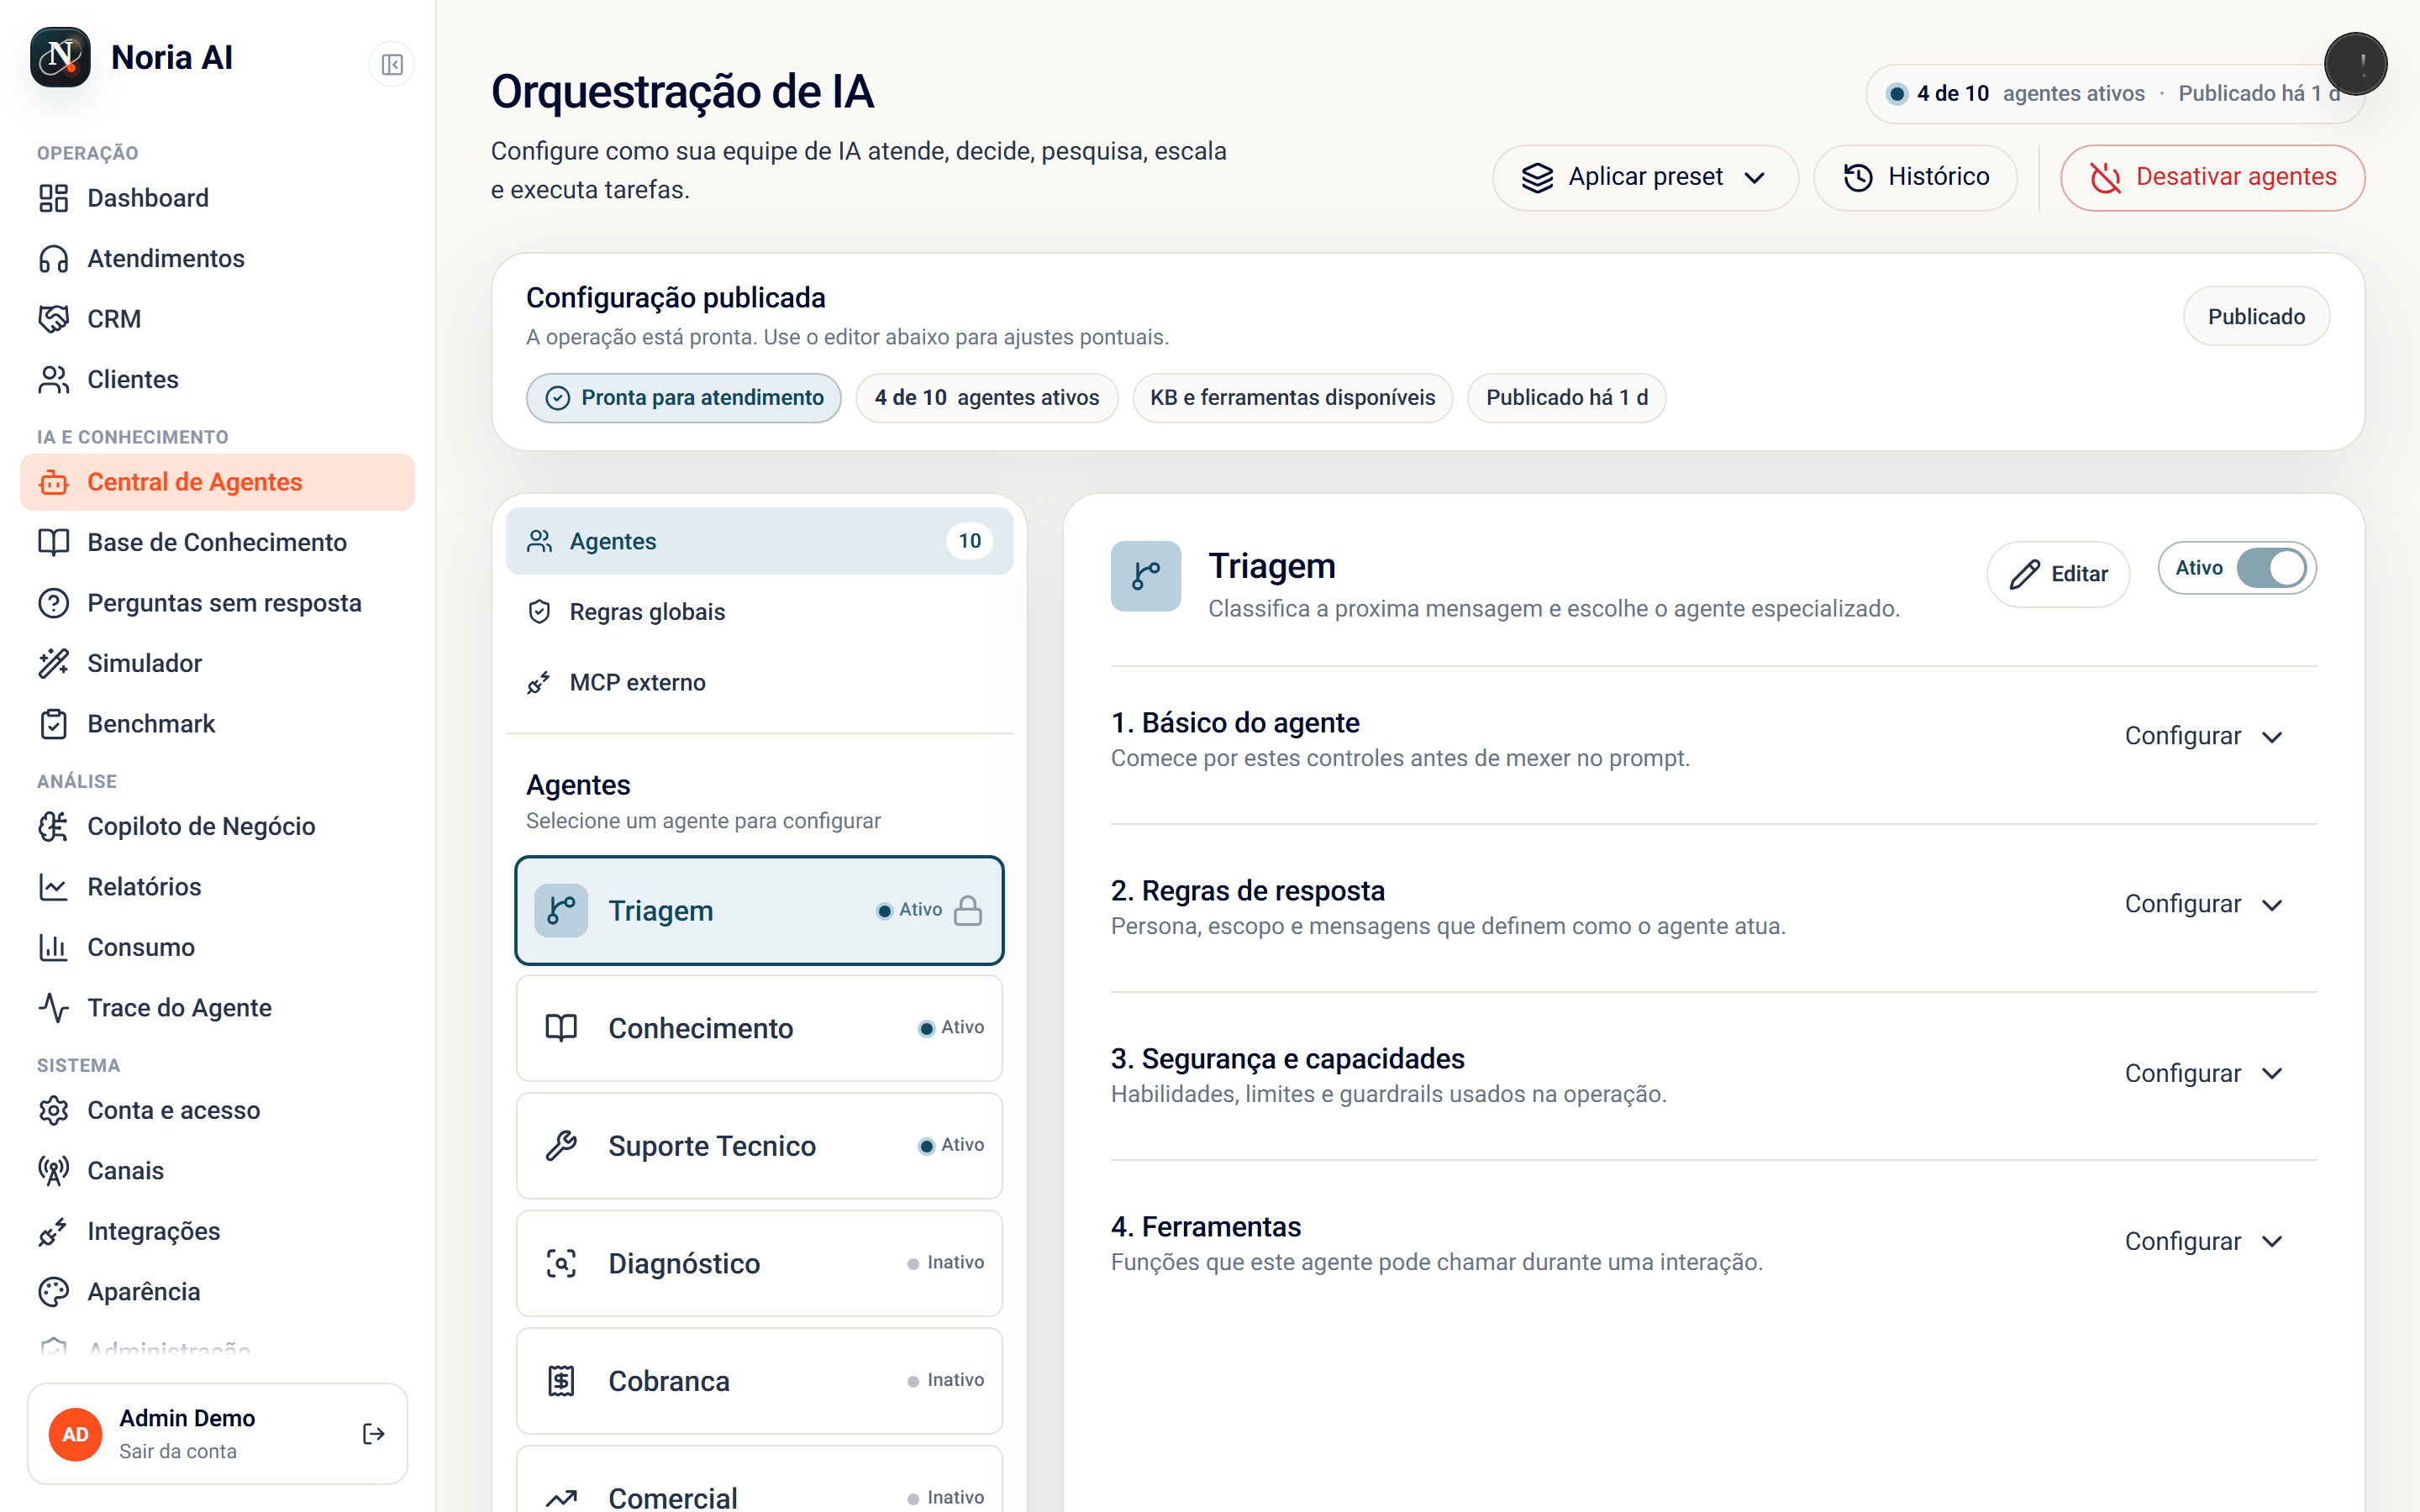Click the Atendimentos headset icon
The width and height of the screenshot is (2420, 1512).
(53, 259)
